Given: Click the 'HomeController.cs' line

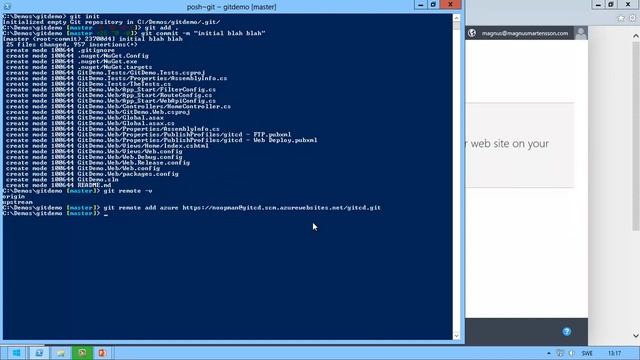Looking at the screenshot, I should pyautogui.click(x=118, y=107).
